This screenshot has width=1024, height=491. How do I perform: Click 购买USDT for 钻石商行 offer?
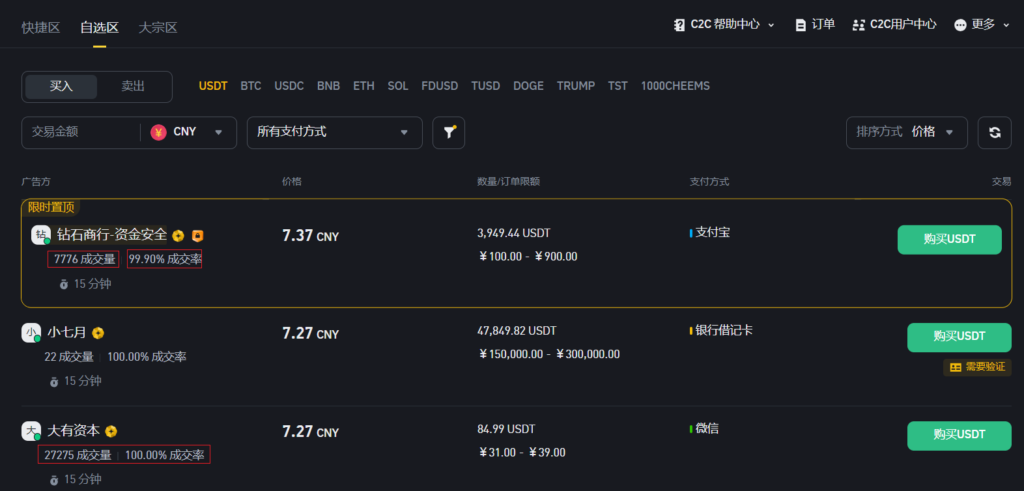(949, 239)
